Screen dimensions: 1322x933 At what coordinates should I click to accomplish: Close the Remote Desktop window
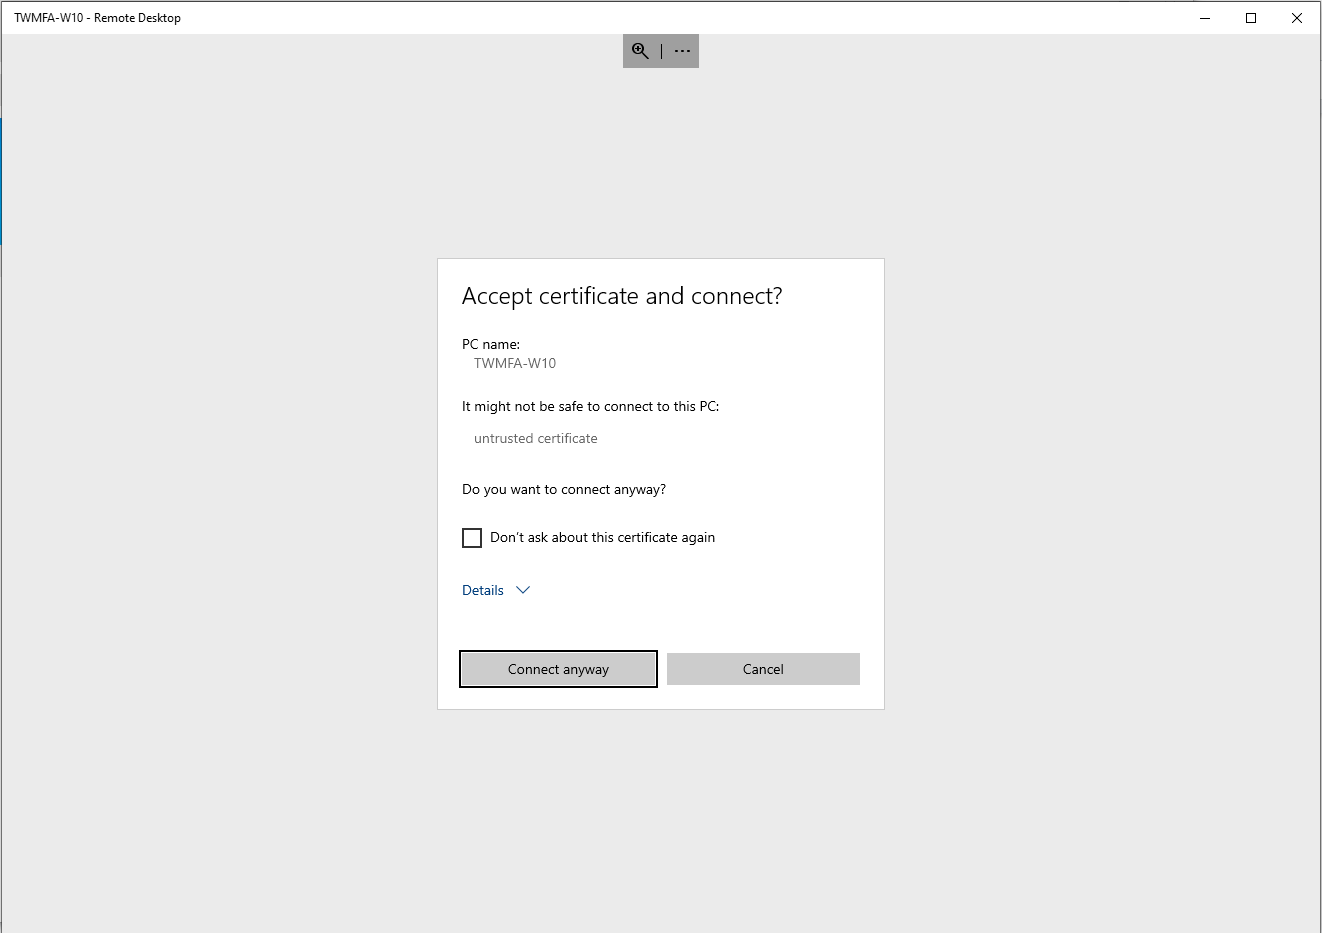(1297, 18)
